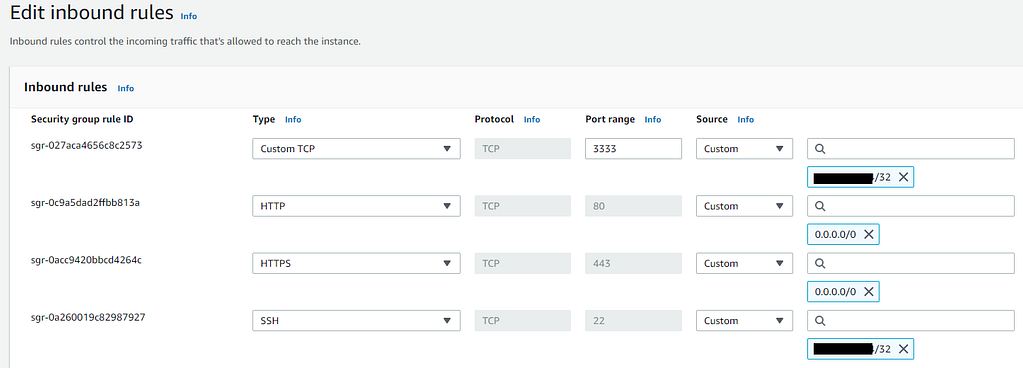Remove the /32 source from SSH rule
1023x368 pixels.
pos(903,349)
